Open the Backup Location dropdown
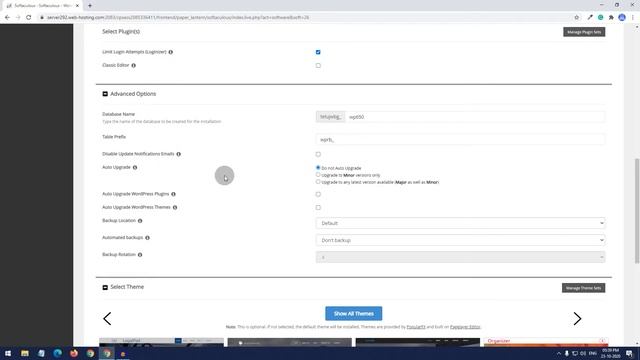 click(460, 223)
